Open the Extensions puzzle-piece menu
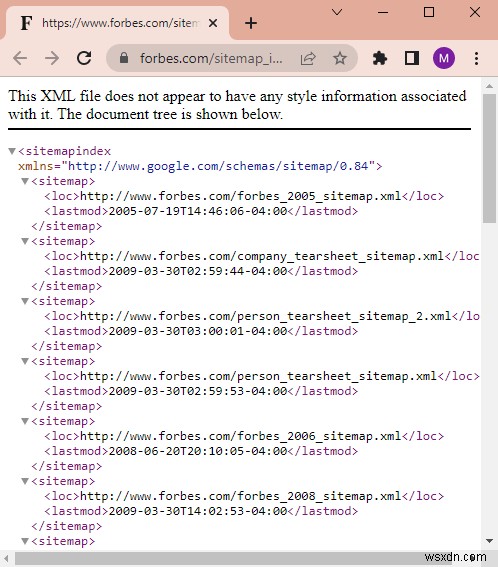 tap(380, 58)
